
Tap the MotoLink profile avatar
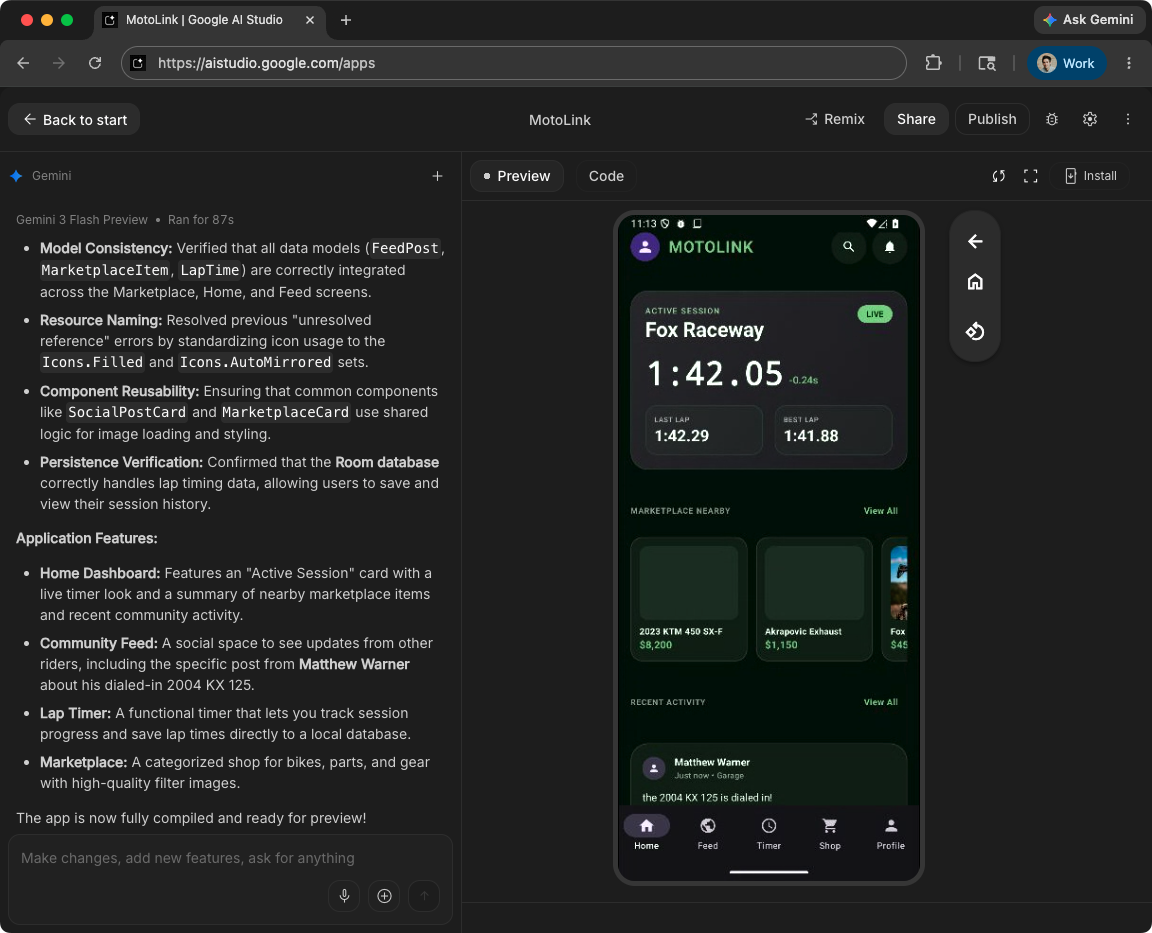(645, 248)
